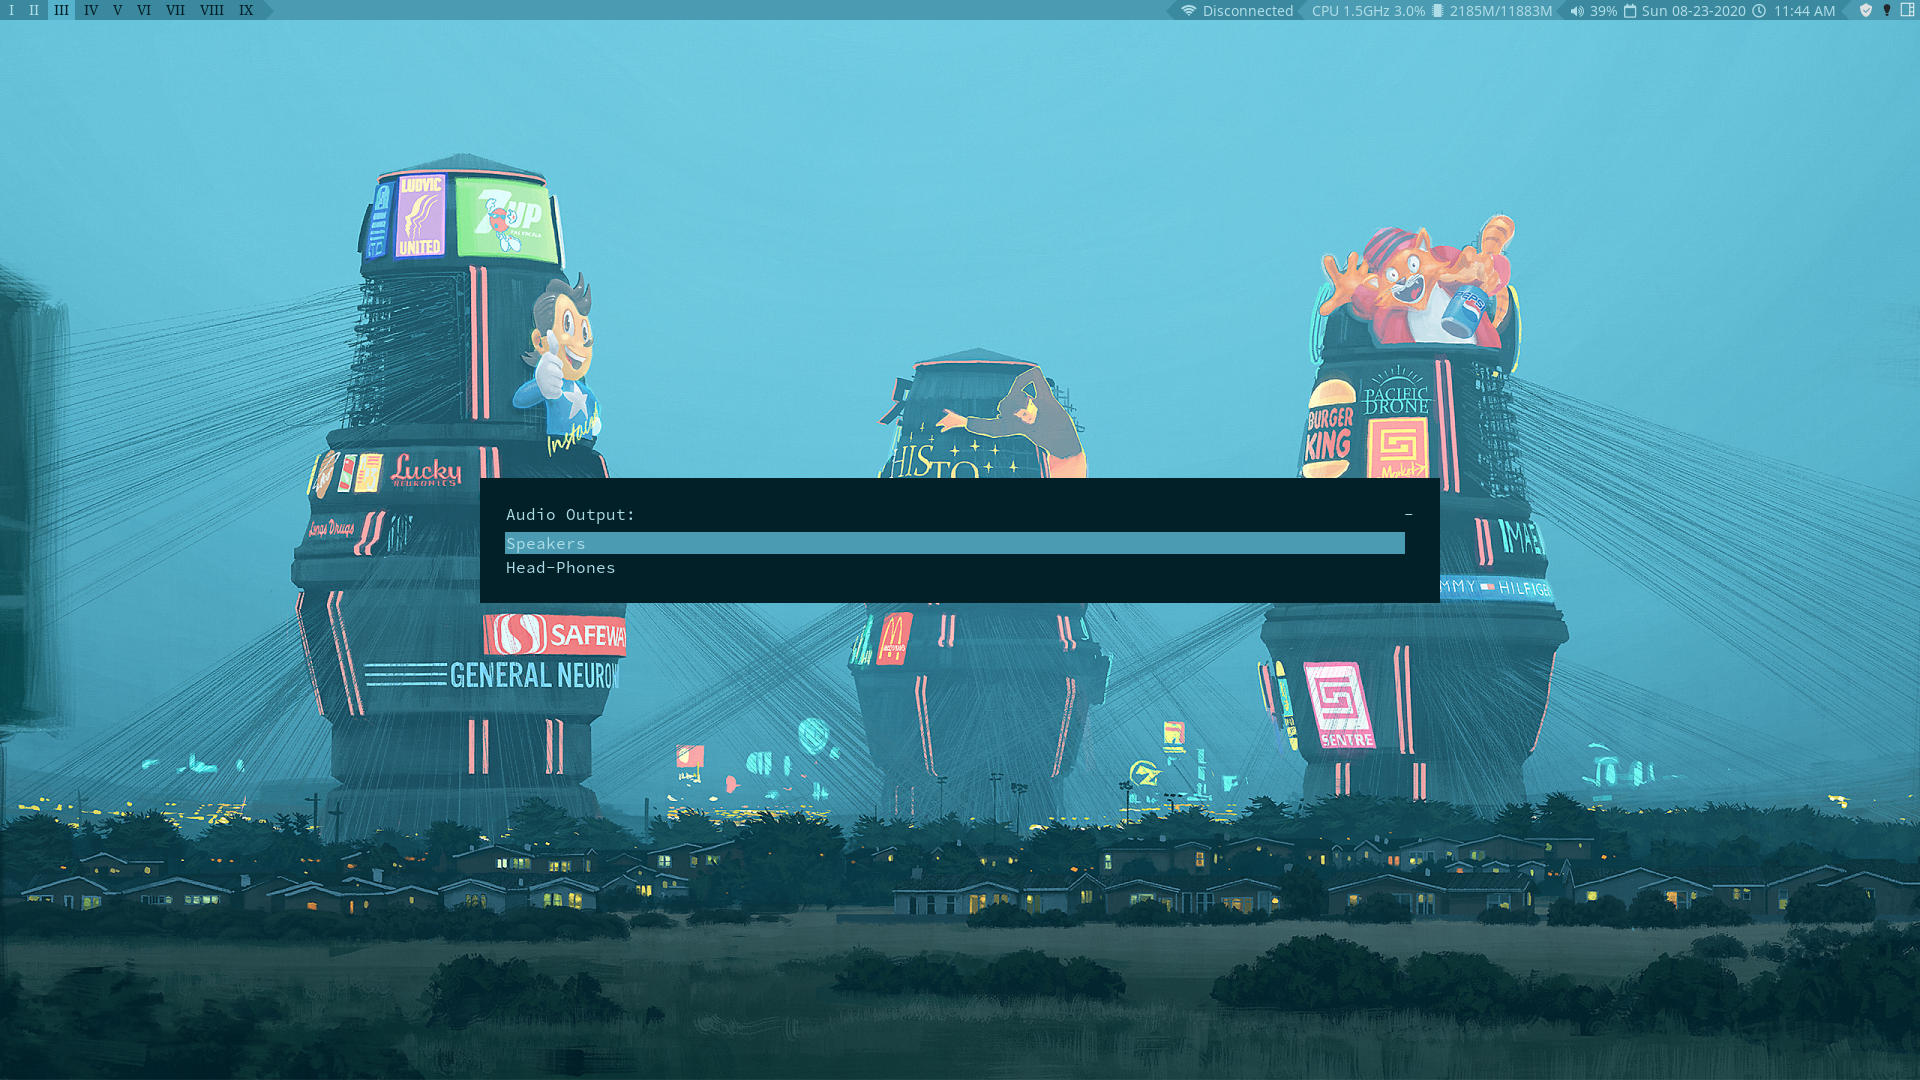This screenshot has height=1080, width=1920.
Task: Select Speakers as audio output
Action: coord(955,543)
